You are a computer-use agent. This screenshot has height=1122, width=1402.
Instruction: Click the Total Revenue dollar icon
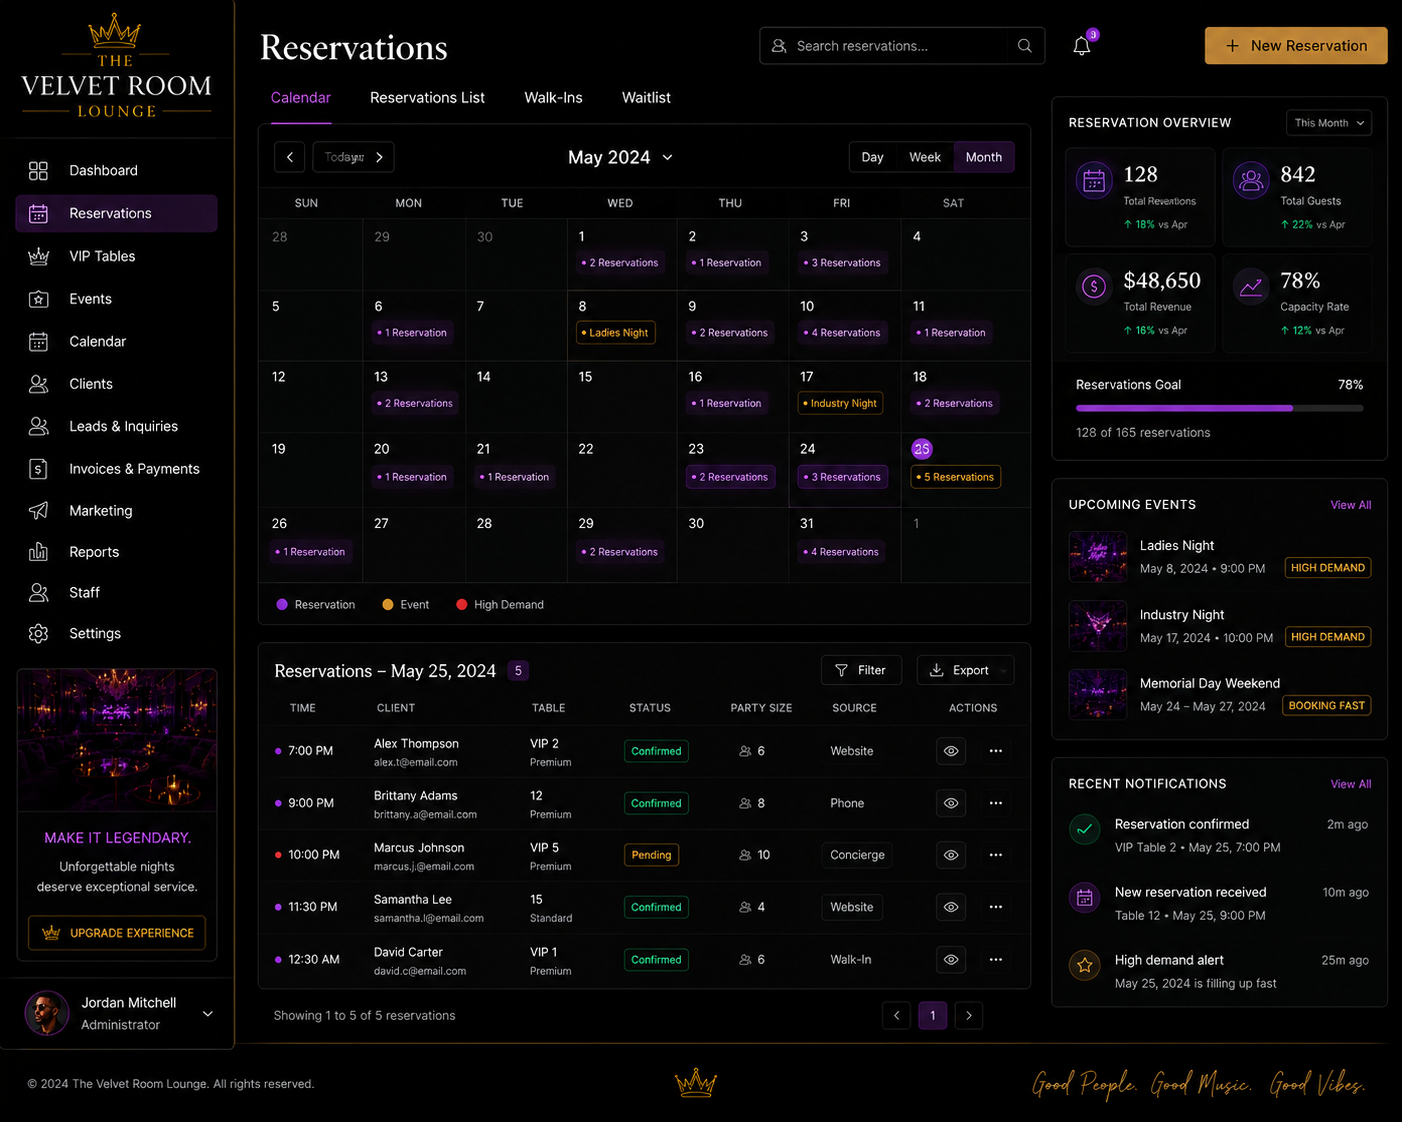pyautogui.click(x=1094, y=287)
